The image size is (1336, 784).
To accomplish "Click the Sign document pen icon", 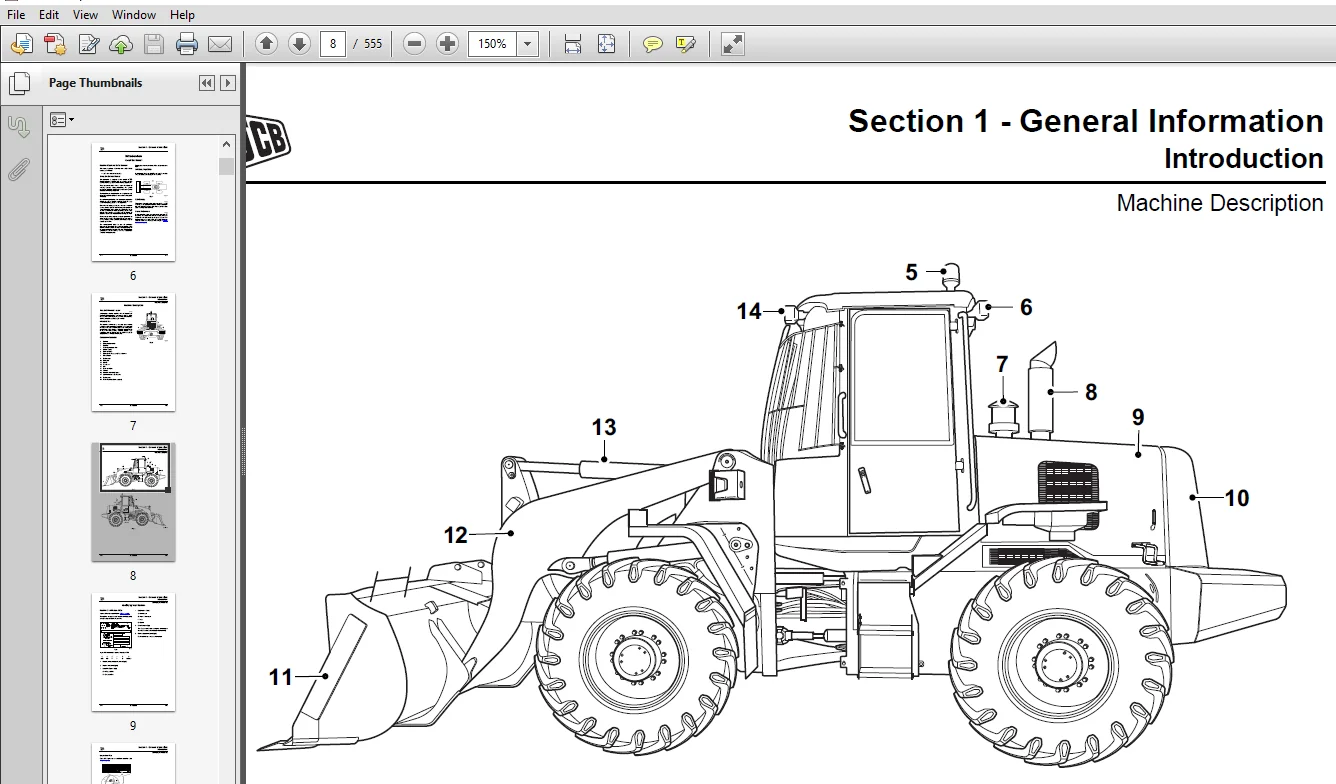I will tap(89, 44).
